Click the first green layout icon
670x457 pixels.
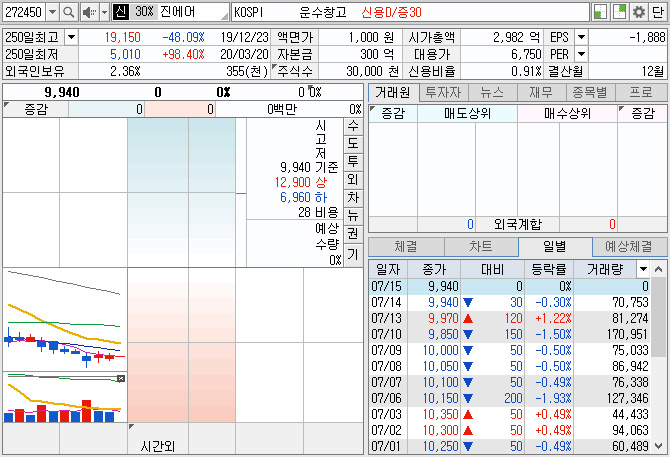600,12
